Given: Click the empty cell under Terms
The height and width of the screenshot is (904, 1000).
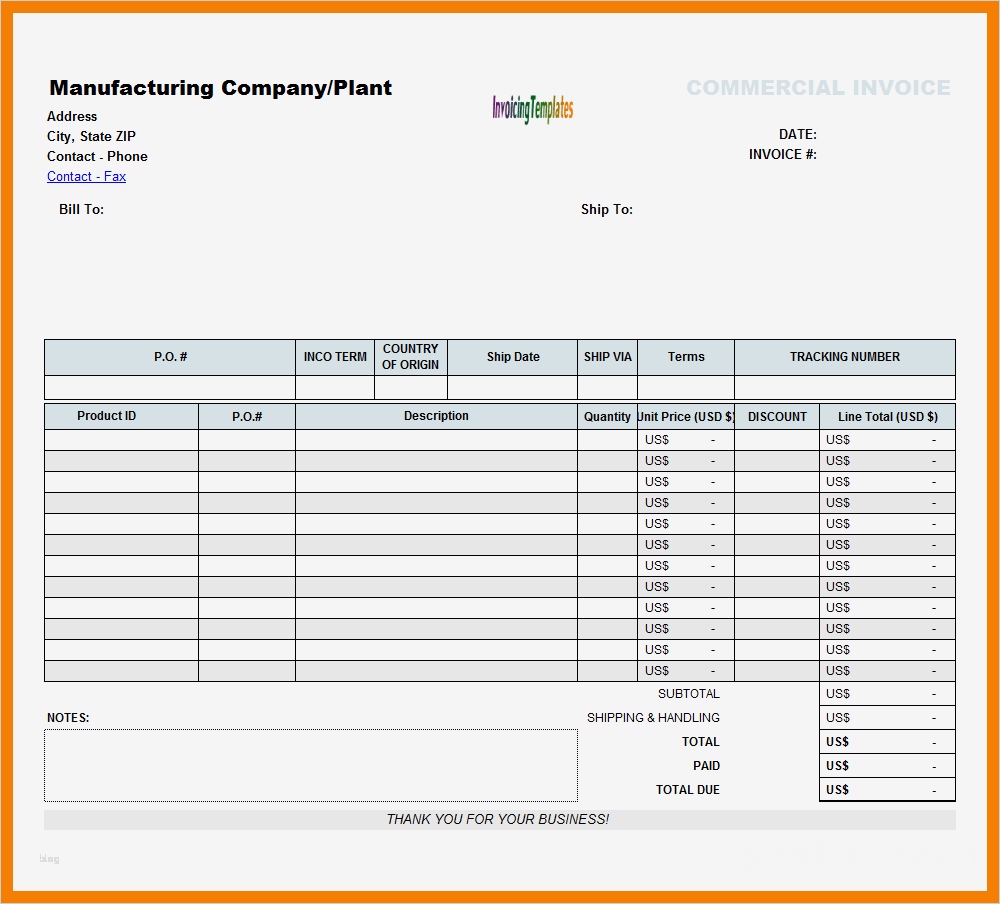Looking at the screenshot, I should 686,387.
